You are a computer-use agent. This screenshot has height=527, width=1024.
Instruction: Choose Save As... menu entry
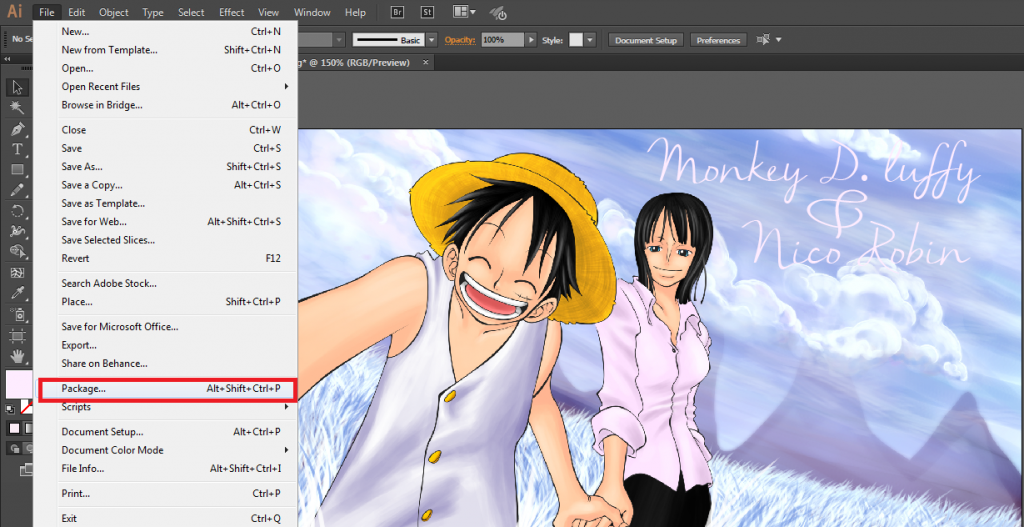coord(167,167)
